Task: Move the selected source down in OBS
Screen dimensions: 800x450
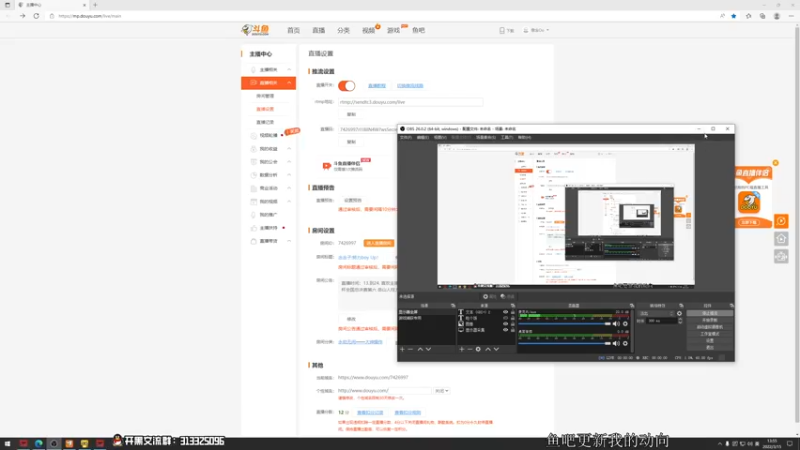Action: pos(496,349)
